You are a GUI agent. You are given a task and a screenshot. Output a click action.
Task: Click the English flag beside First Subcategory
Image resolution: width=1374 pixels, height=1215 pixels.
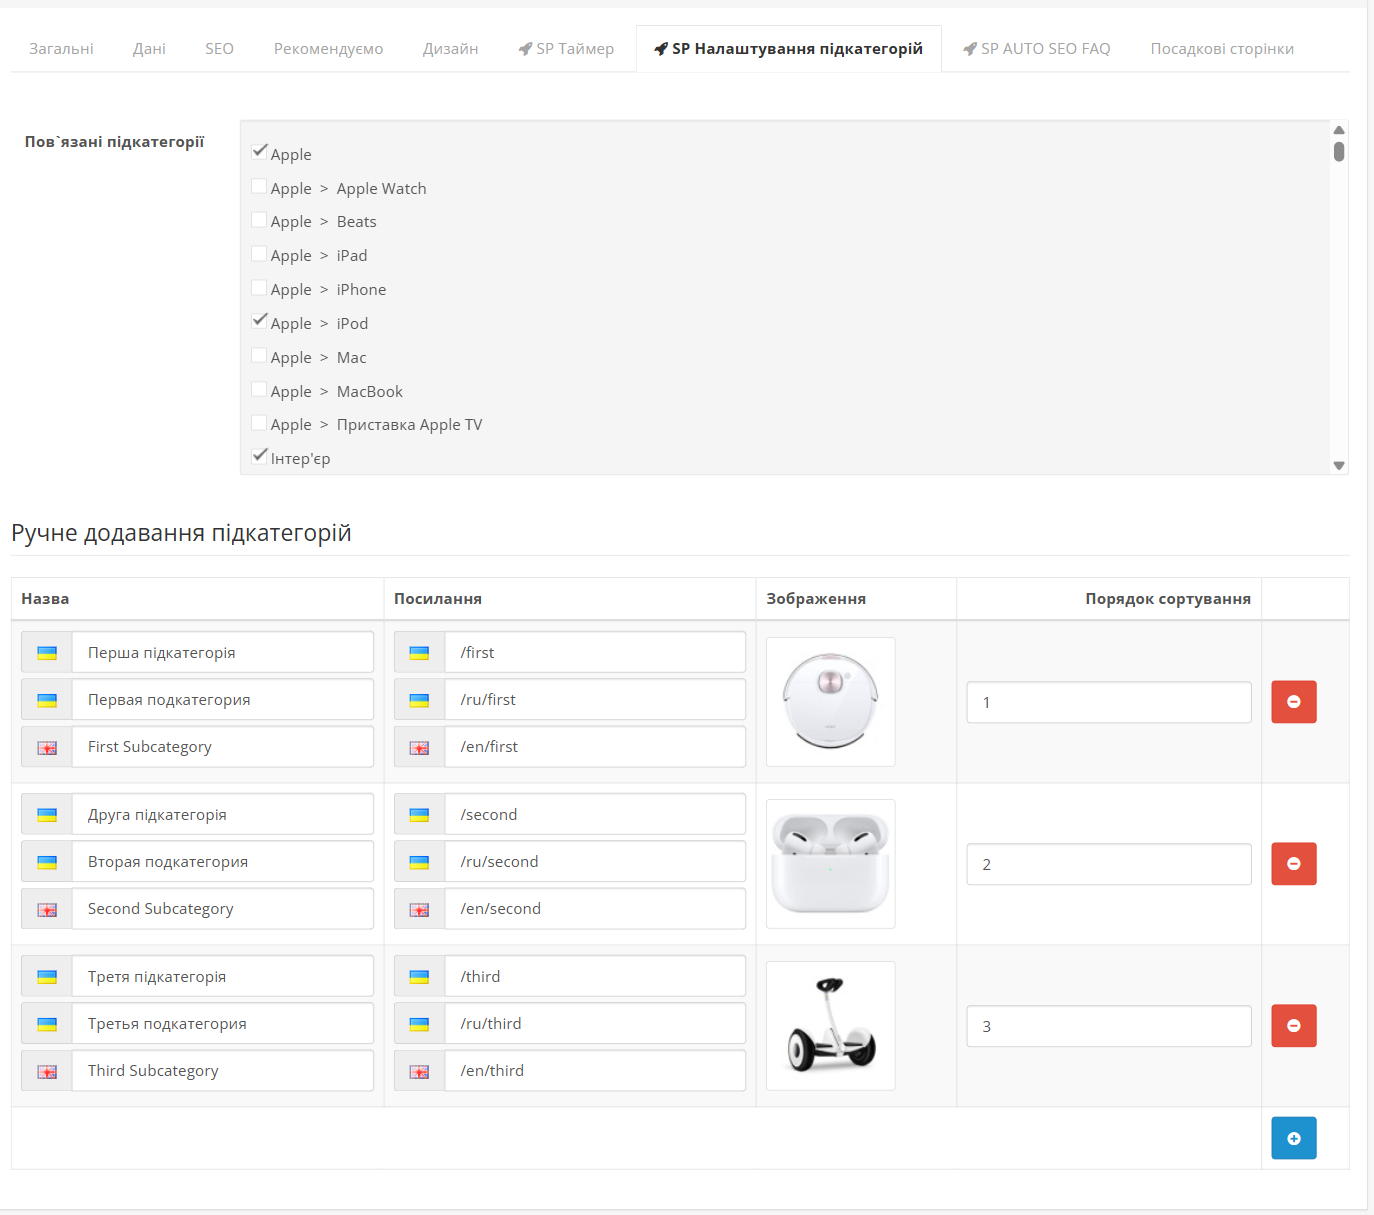[47, 747]
